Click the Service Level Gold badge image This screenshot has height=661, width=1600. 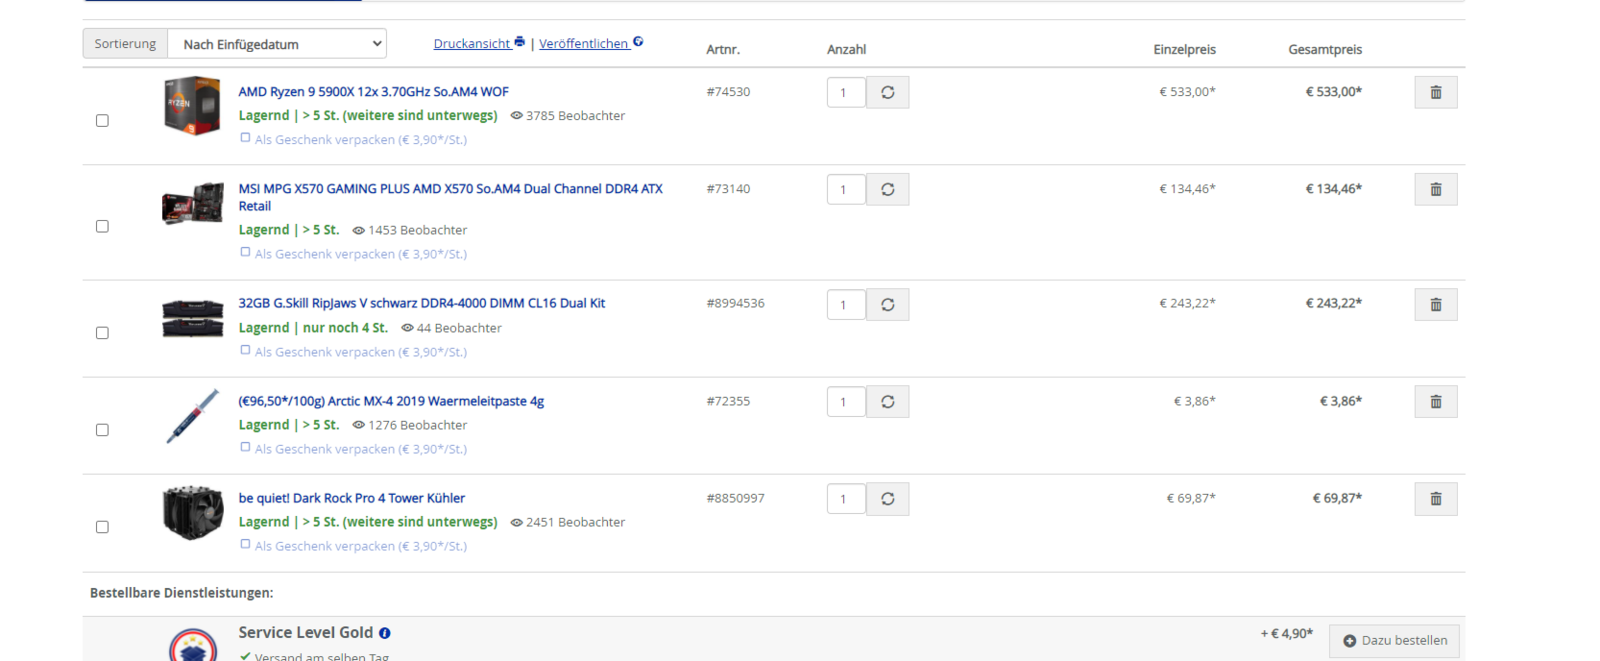[x=193, y=645]
